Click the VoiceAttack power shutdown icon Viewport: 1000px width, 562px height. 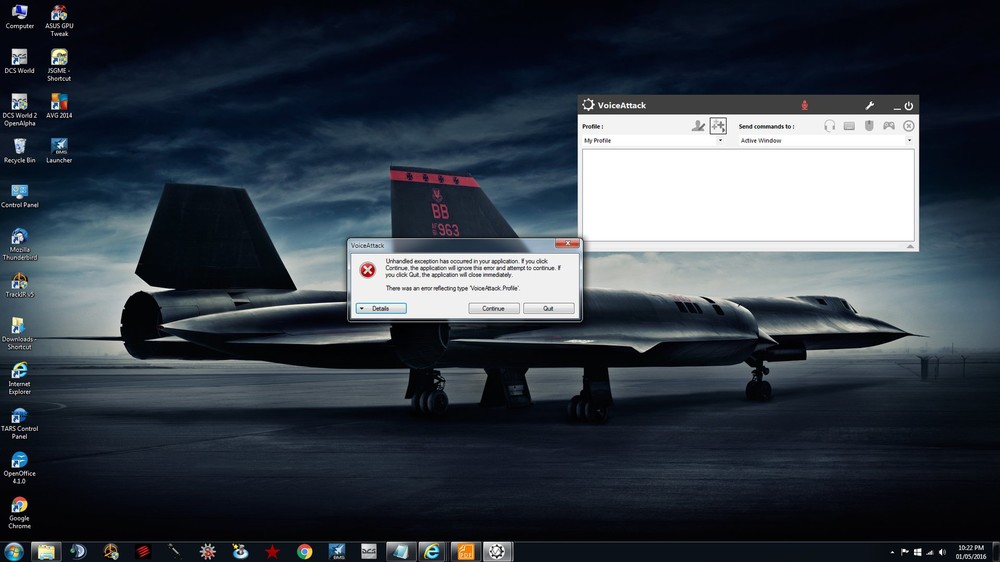909,106
